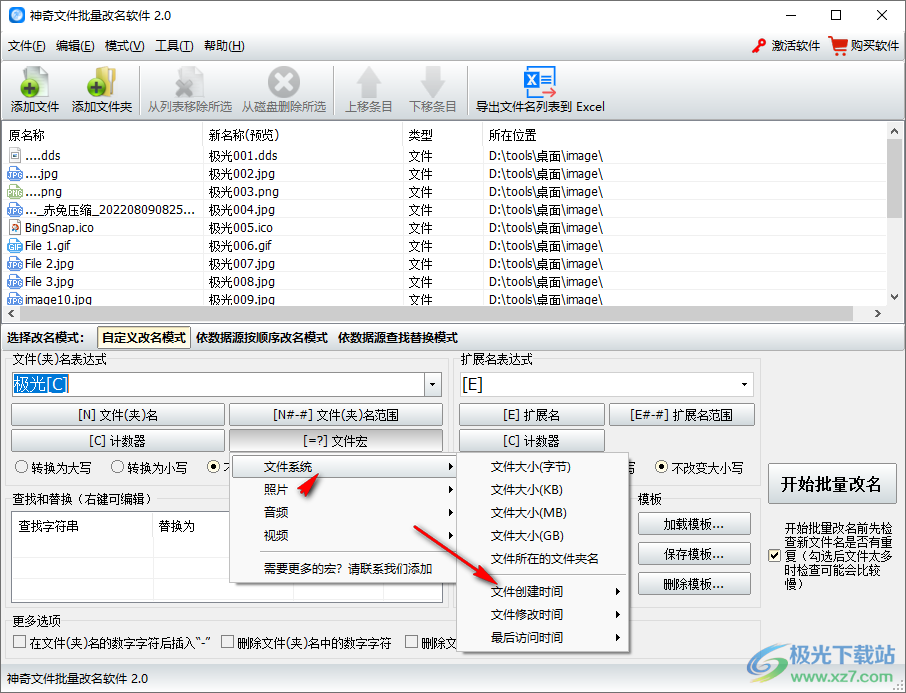Click Delete Selected From Disk icon
The image size is (906, 693).
click(x=284, y=83)
